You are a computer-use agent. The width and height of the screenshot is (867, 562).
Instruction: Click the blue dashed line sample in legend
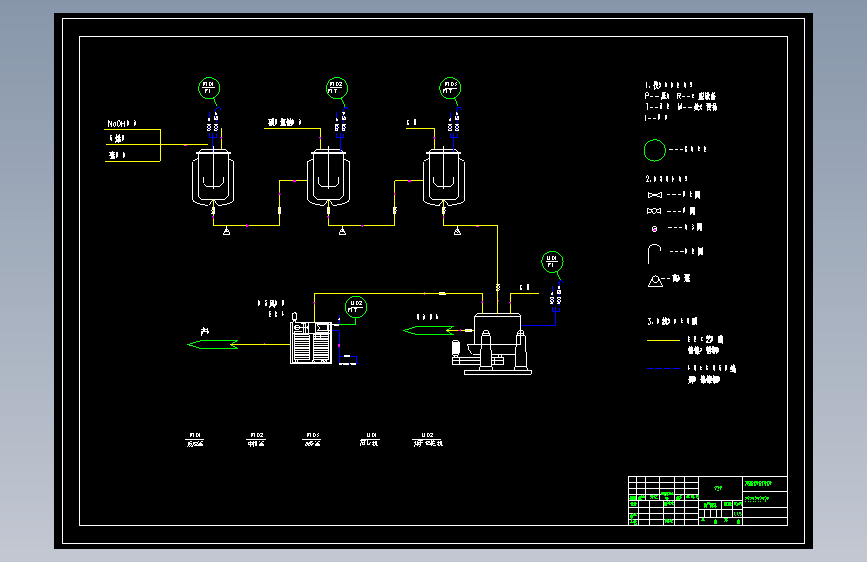[663, 368]
